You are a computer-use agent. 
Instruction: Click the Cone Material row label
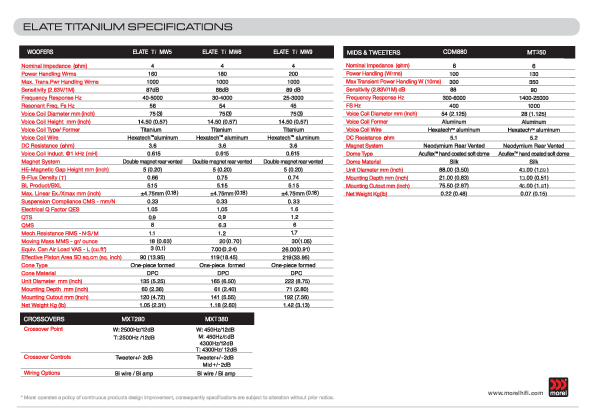click(x=39, y=273)
